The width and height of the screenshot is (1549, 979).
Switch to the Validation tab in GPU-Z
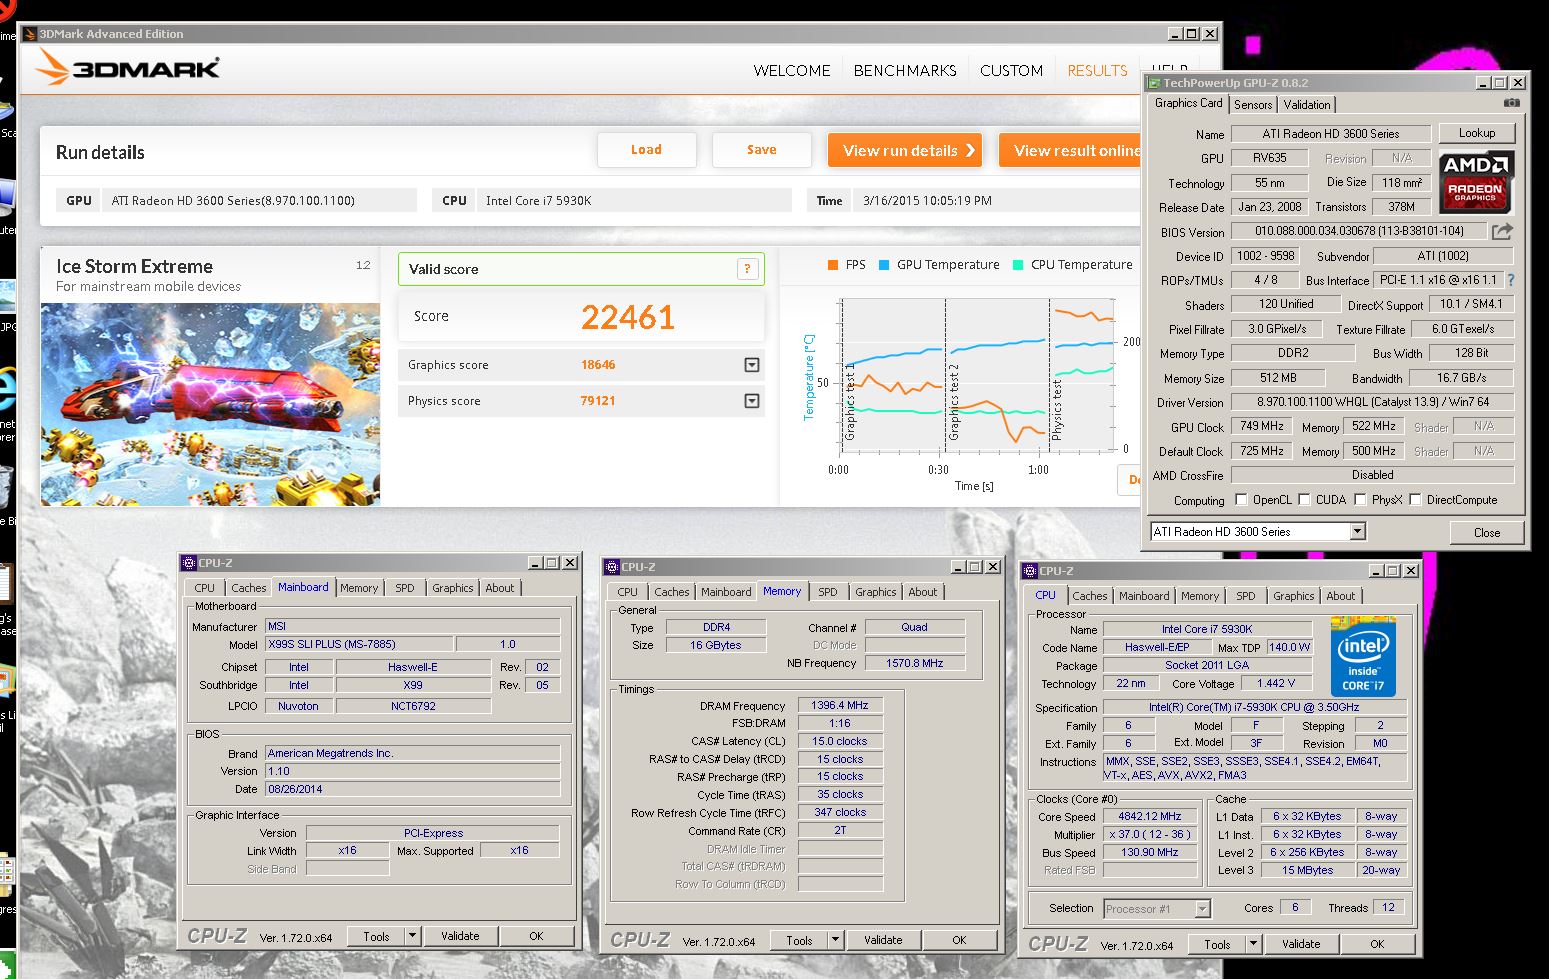[1307, 104]
